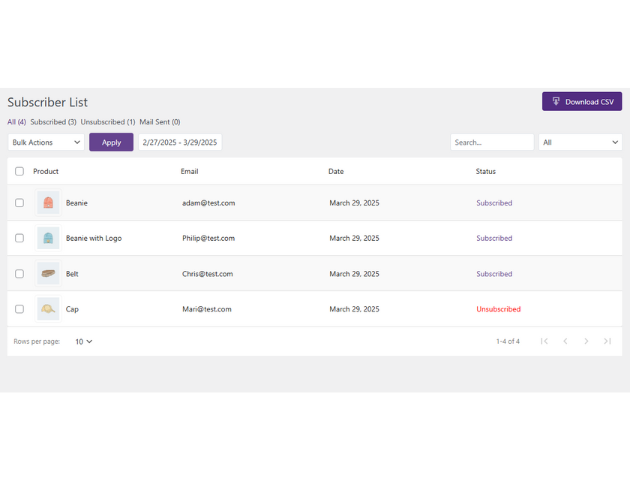Tick the checkbox next to Cap
Image resolution: width=634 pixels, height=480 pixels.
pos(19,309)
